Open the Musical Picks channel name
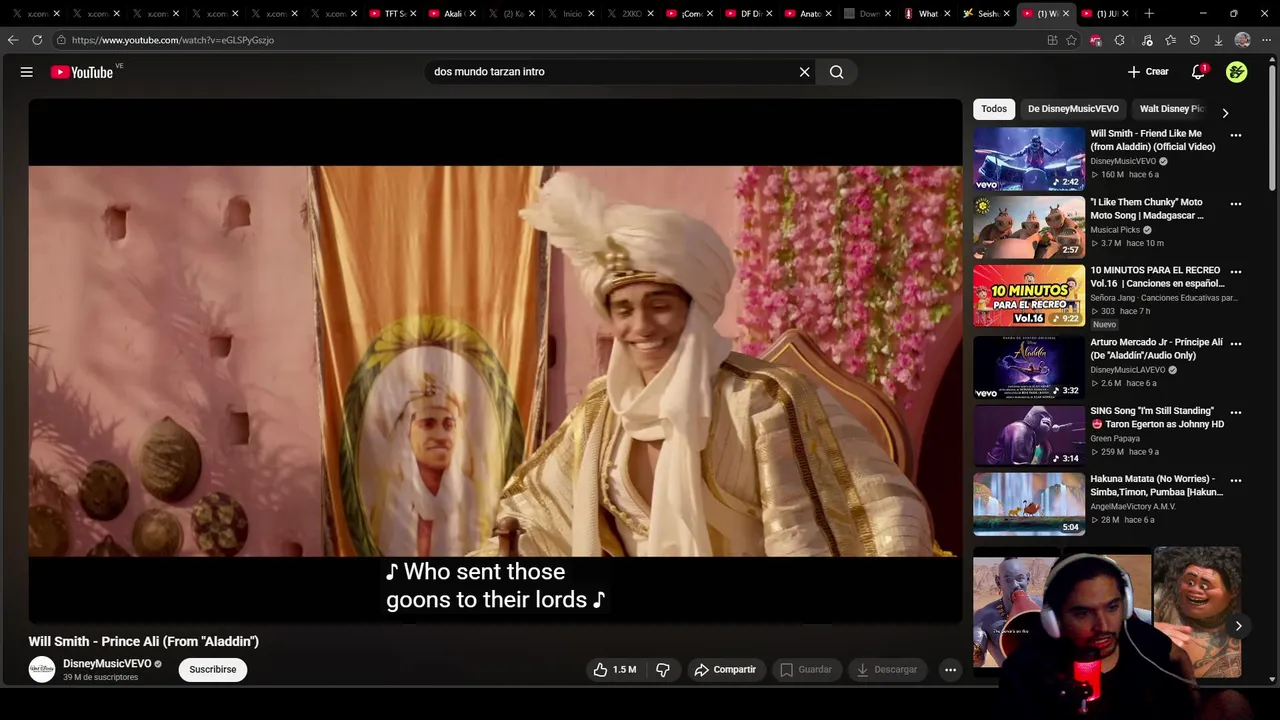Image resolution: width=1280 pixels, height=720 pixels. pyautogui.click(x=1115, y=230)
